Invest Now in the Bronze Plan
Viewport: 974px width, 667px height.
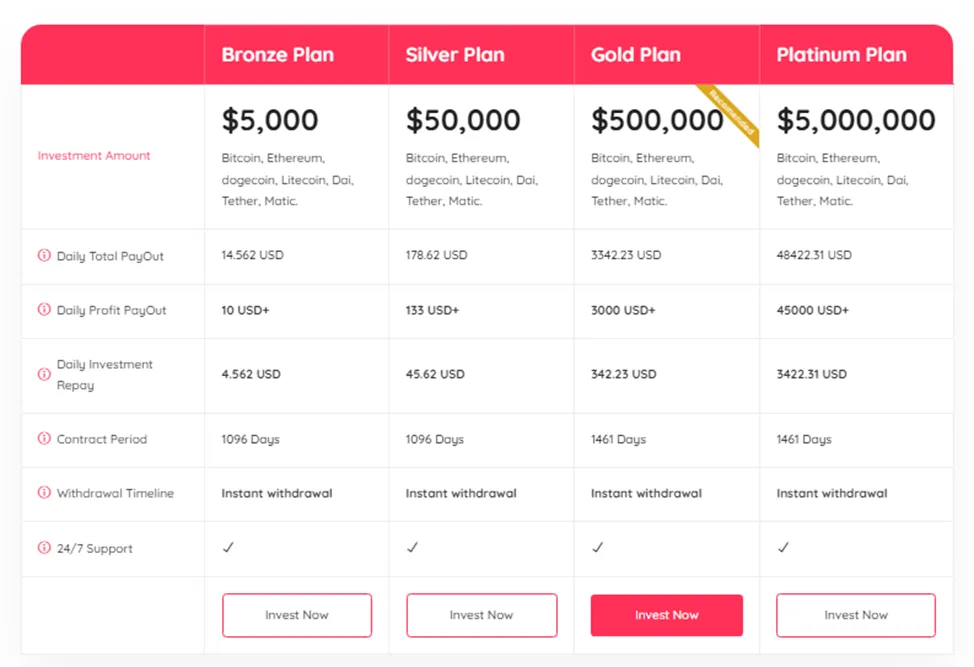(x=297, y=615)
